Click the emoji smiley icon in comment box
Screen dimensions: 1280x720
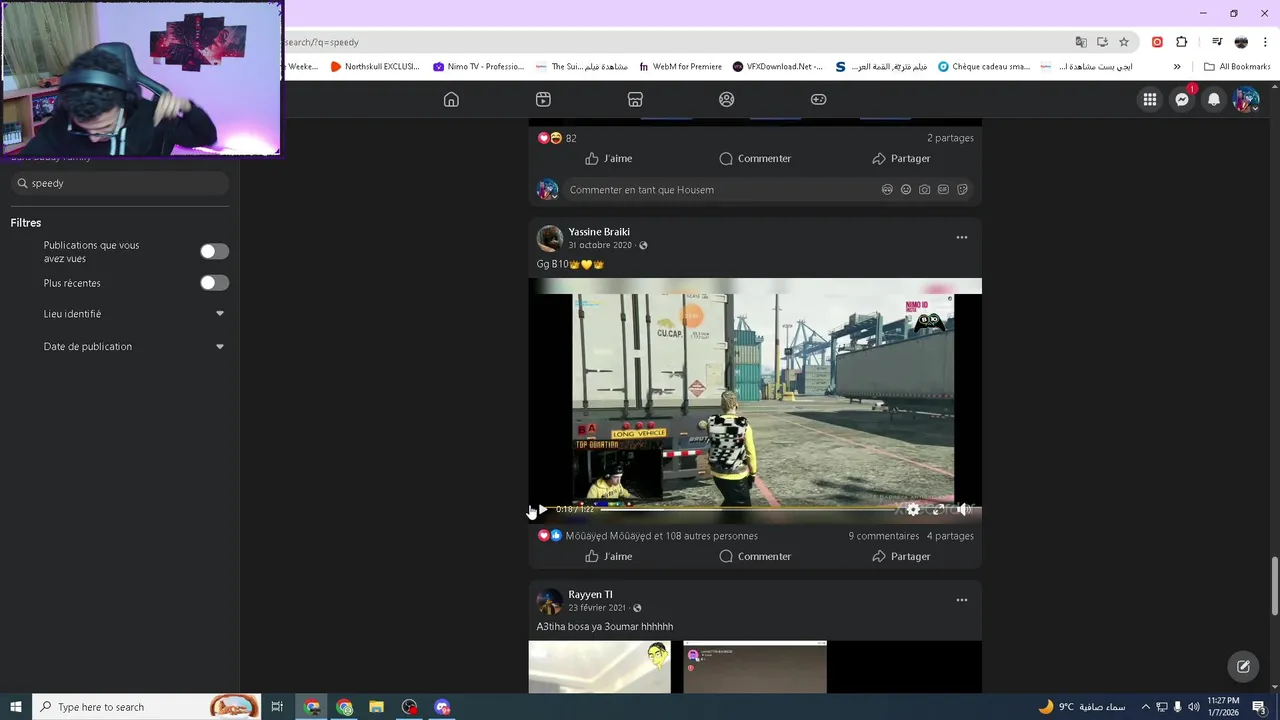click(x=906, y=189)
